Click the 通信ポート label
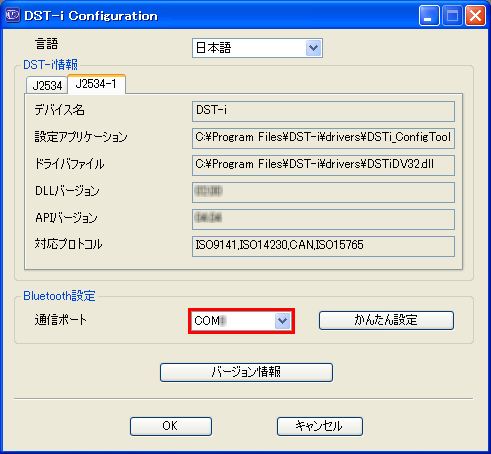Image resolution: width=491 pixels, height=454 pixels. click(60, 320)
